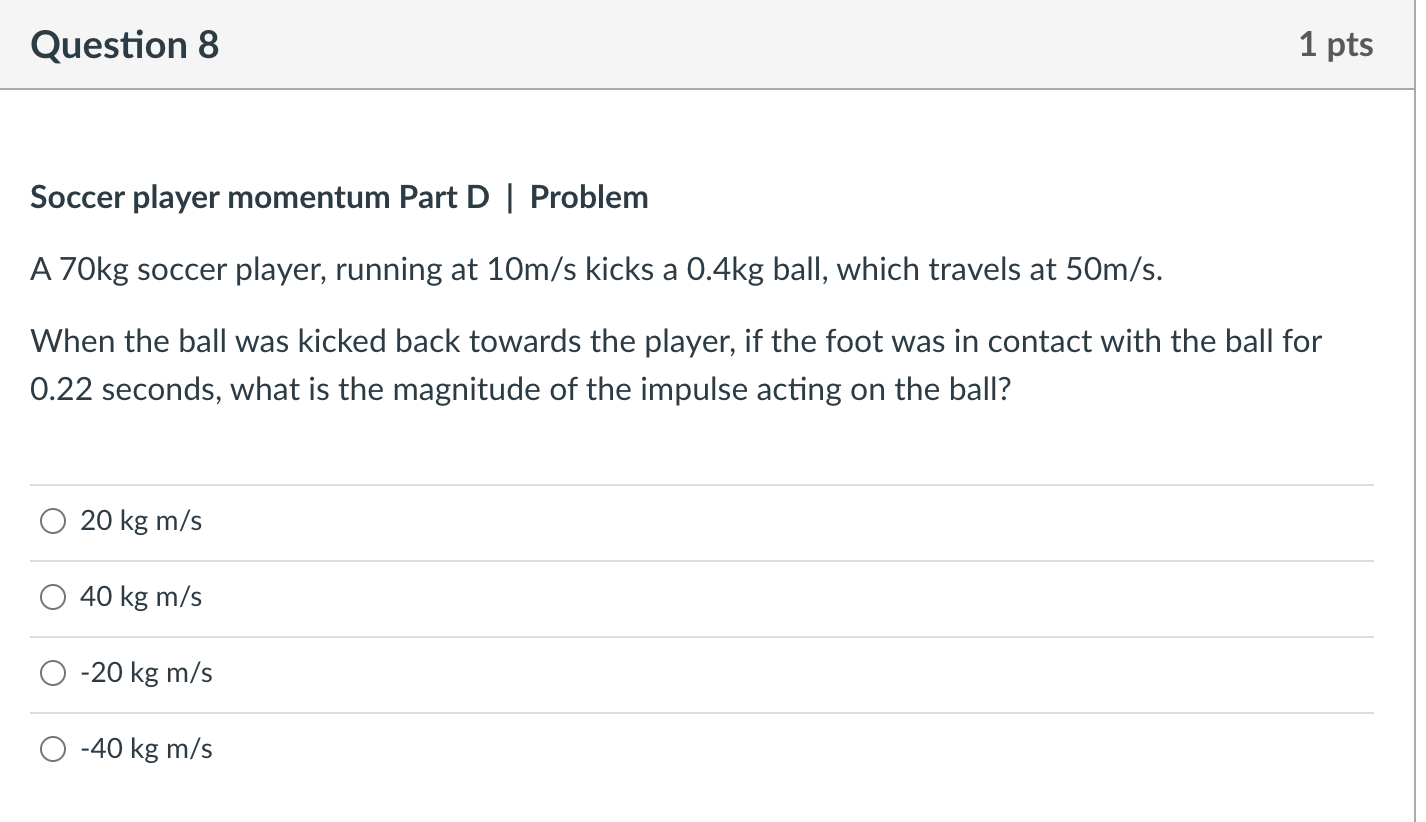Click the Soccer player momentum Part D title
Image resolution: width=1426 pixels, height=822 pixels.
[x=339, y=197]
